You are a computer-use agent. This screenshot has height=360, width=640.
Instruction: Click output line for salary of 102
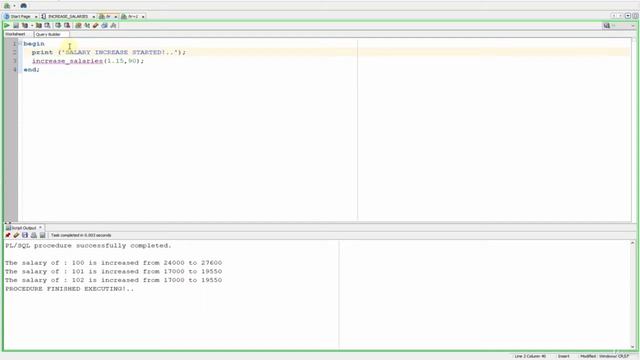coord(113,280)
